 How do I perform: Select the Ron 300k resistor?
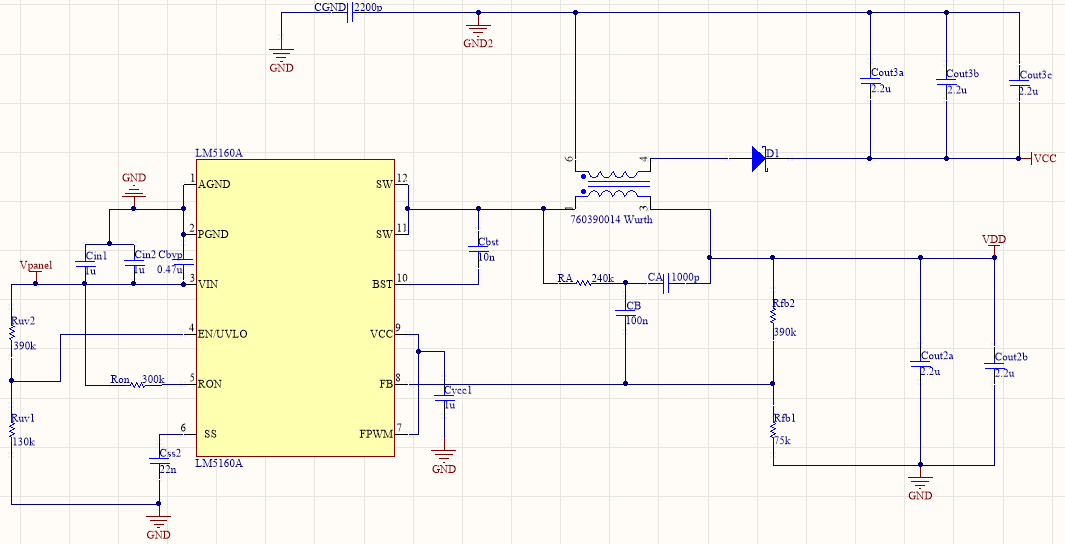pyautogui.click(x=139, y=384)
